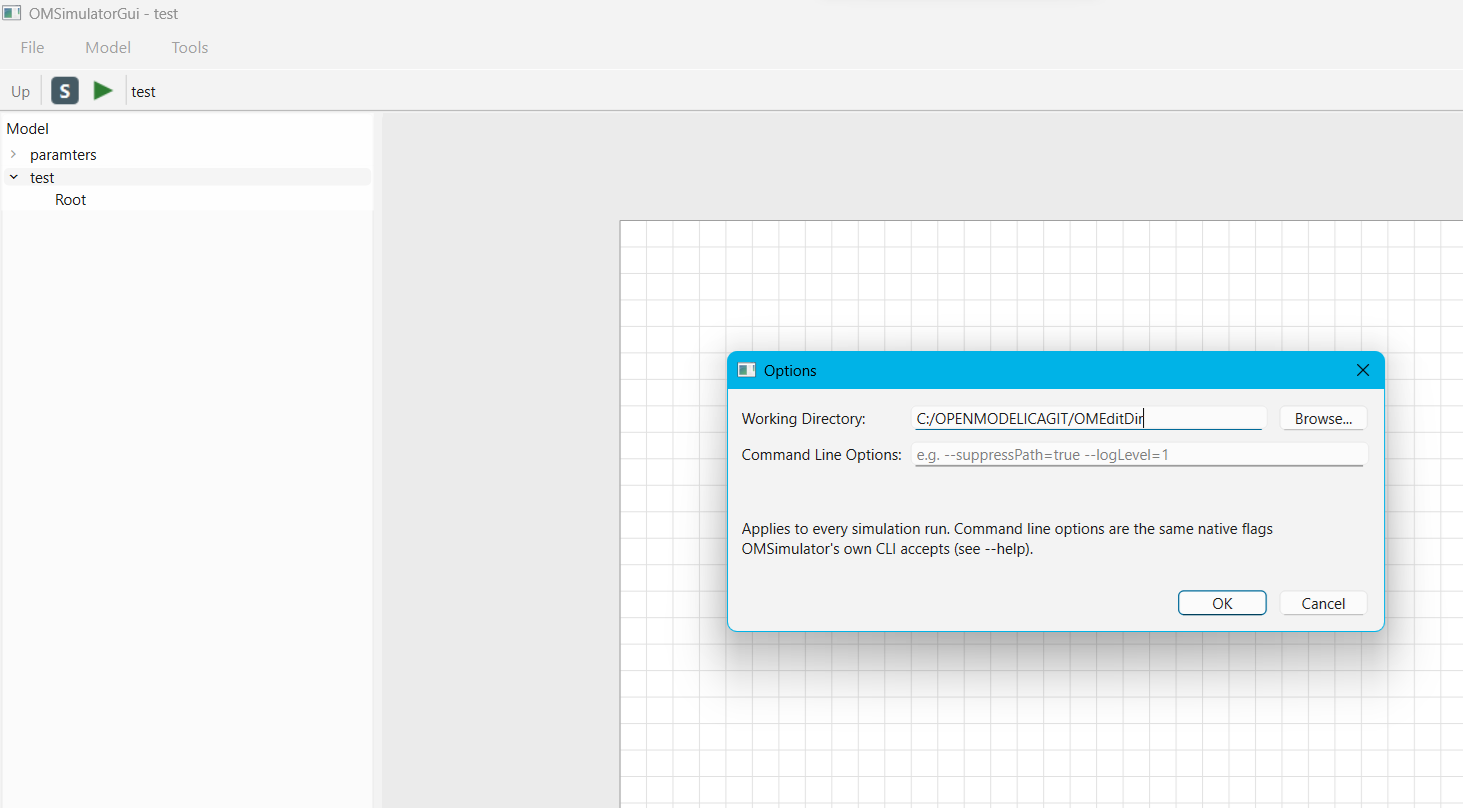Expand the paramters tree node

click(x=13, y=154)
